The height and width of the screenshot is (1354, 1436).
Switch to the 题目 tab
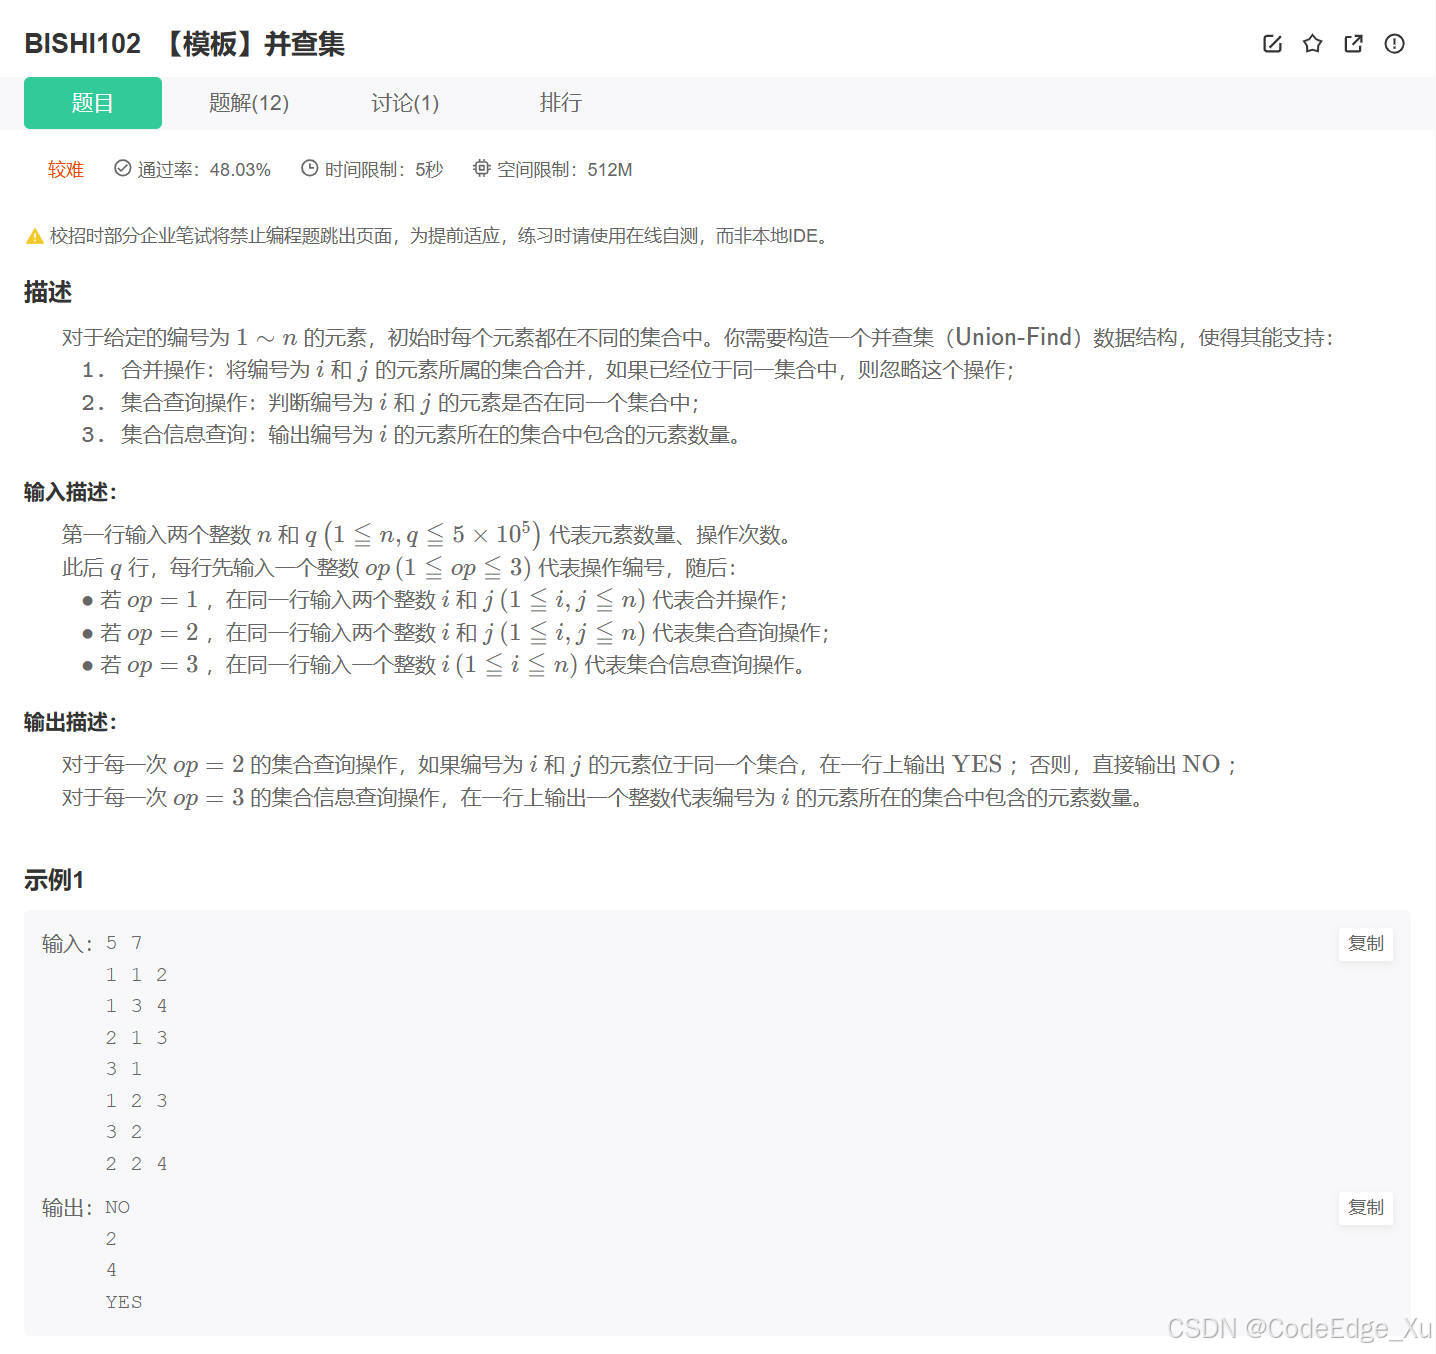tap(92, 103)
